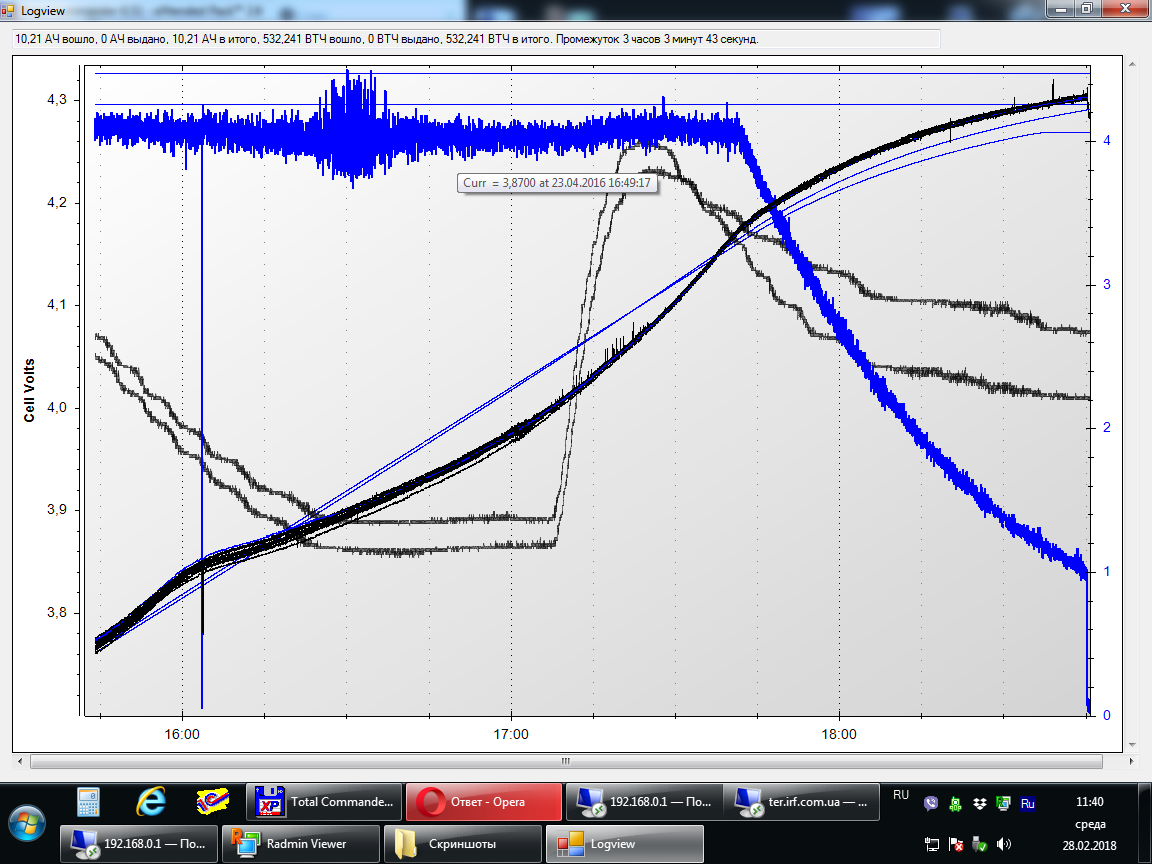The image size is (1152, 864).
Task: Switch to Total Commander taskbar button
Action: (x=324, y=802)
